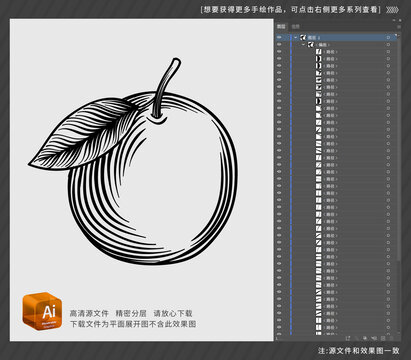
Task: Select the second path thumbnail in the layer list
Action: [x=319, y=59]
